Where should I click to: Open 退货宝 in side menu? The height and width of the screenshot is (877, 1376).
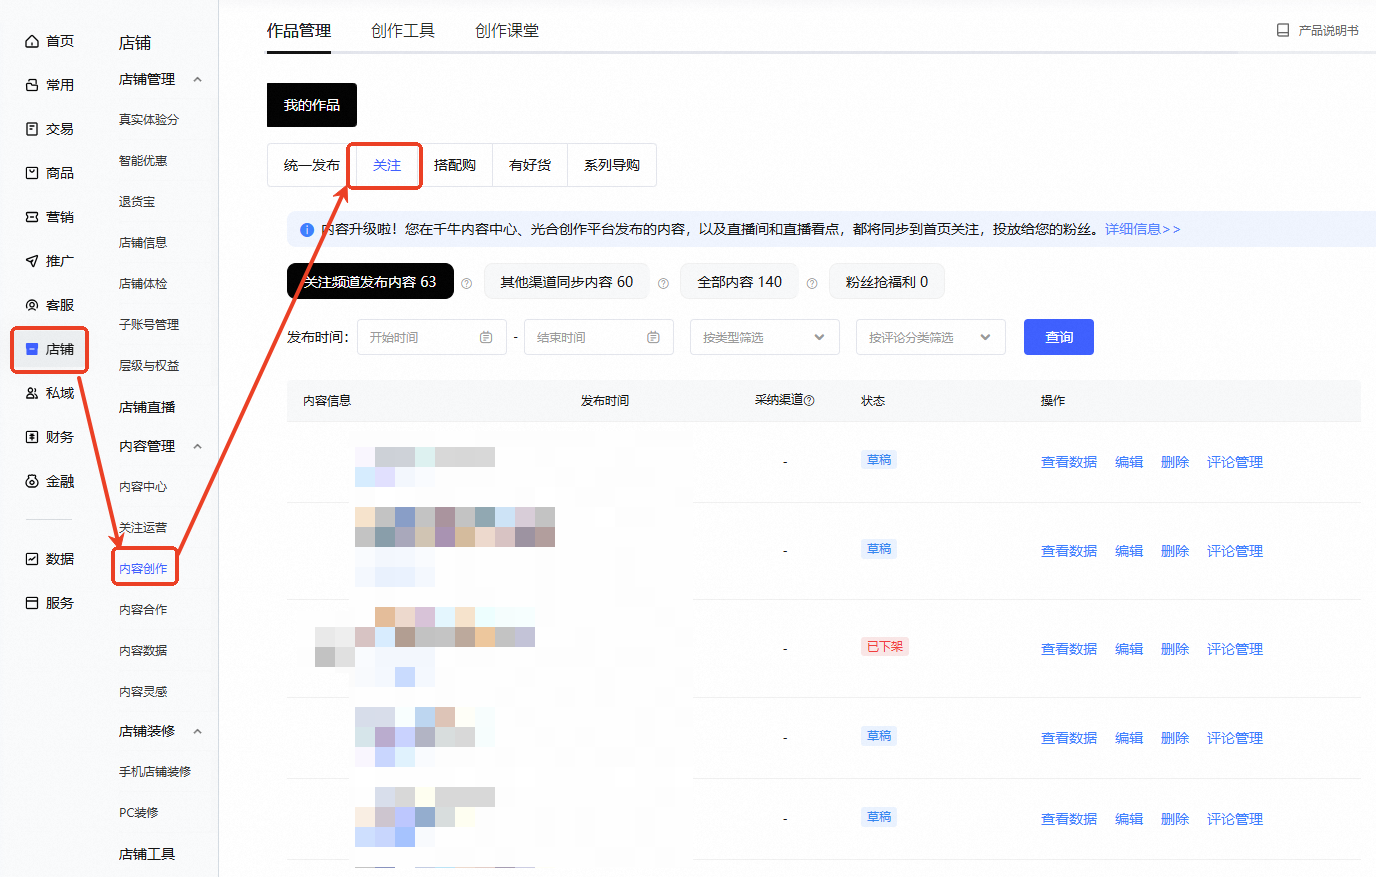(x=137, y=201)
